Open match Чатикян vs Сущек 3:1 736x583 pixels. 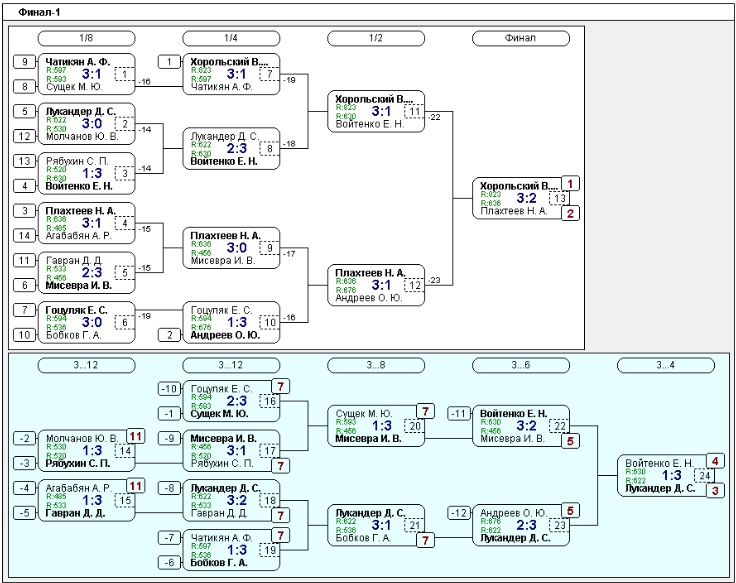pos(86,74)
